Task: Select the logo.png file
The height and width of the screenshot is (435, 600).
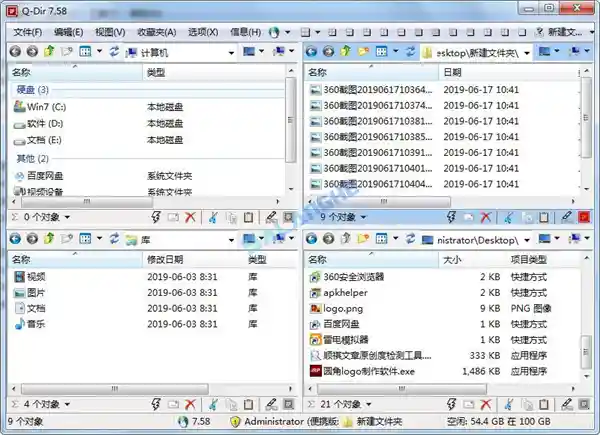Action: click(x=345, y=308)
